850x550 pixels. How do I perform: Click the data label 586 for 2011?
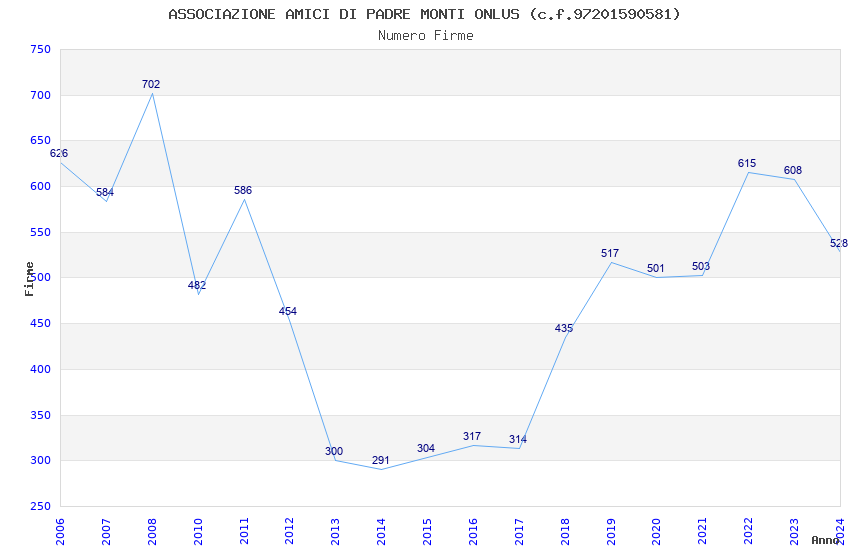click(243, 190)
